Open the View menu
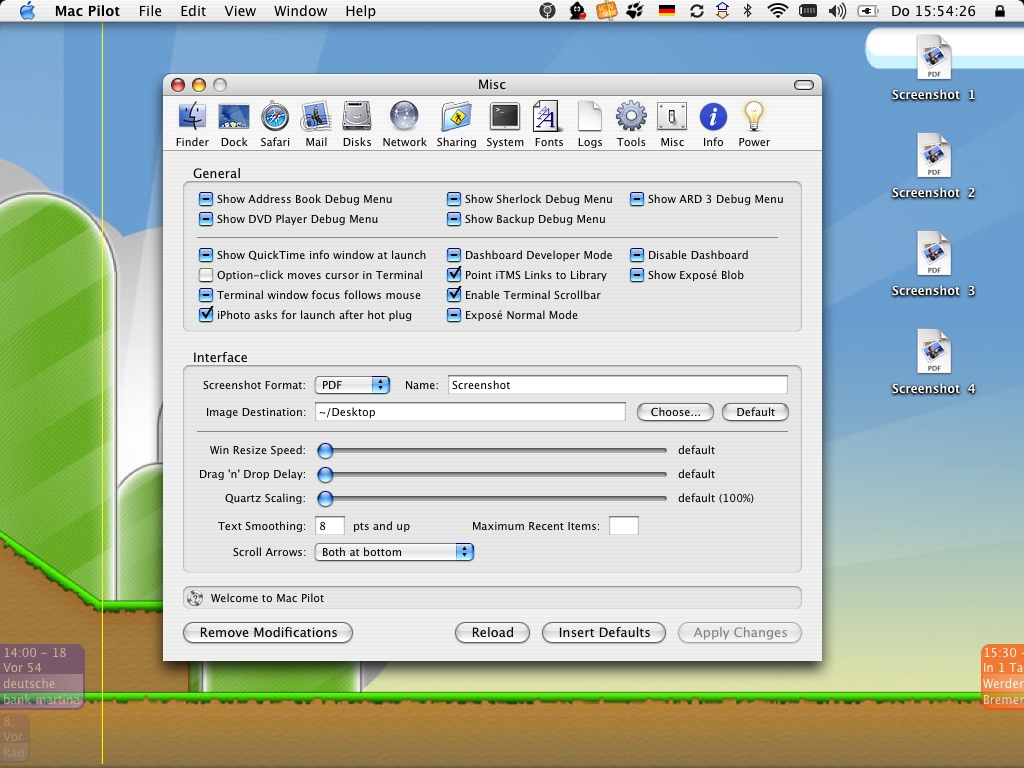The width and height of the screenshot is (1024, 768). coord(240,11)
